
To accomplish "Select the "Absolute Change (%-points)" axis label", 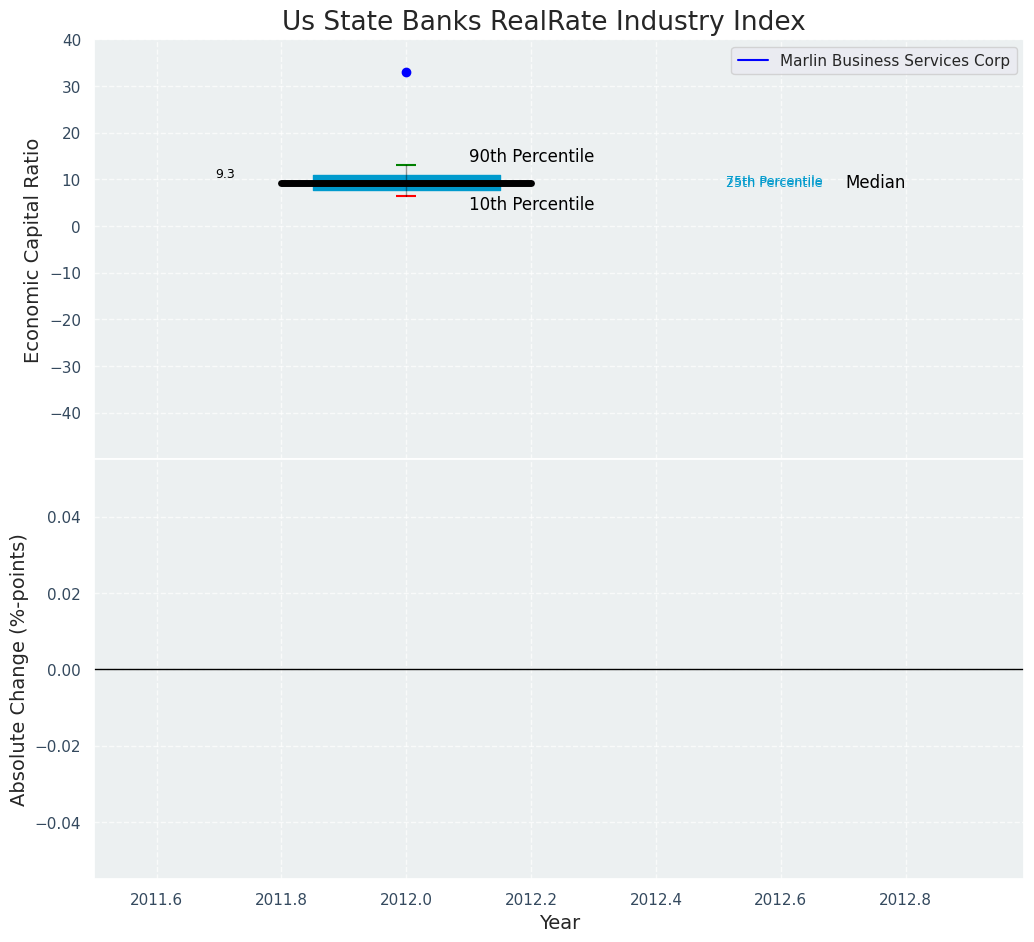I will tap(19, 669).
